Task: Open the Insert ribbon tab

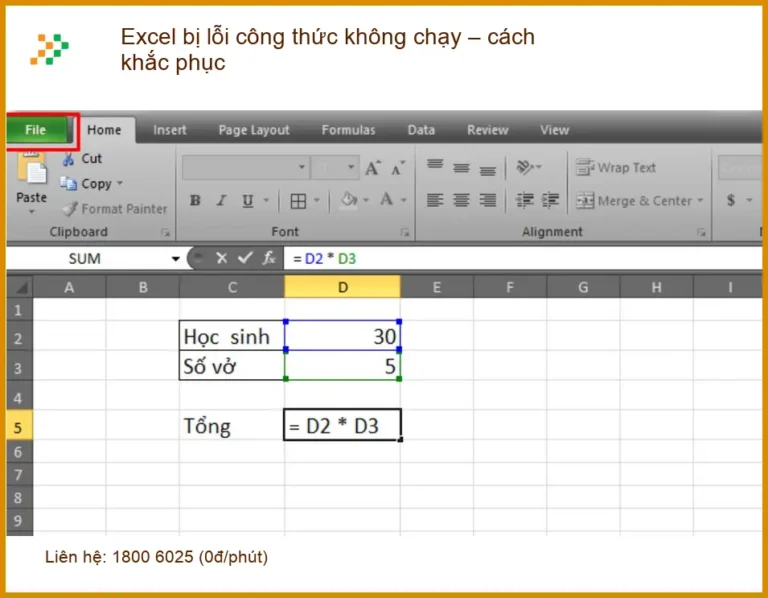Action: pos(169,130)
